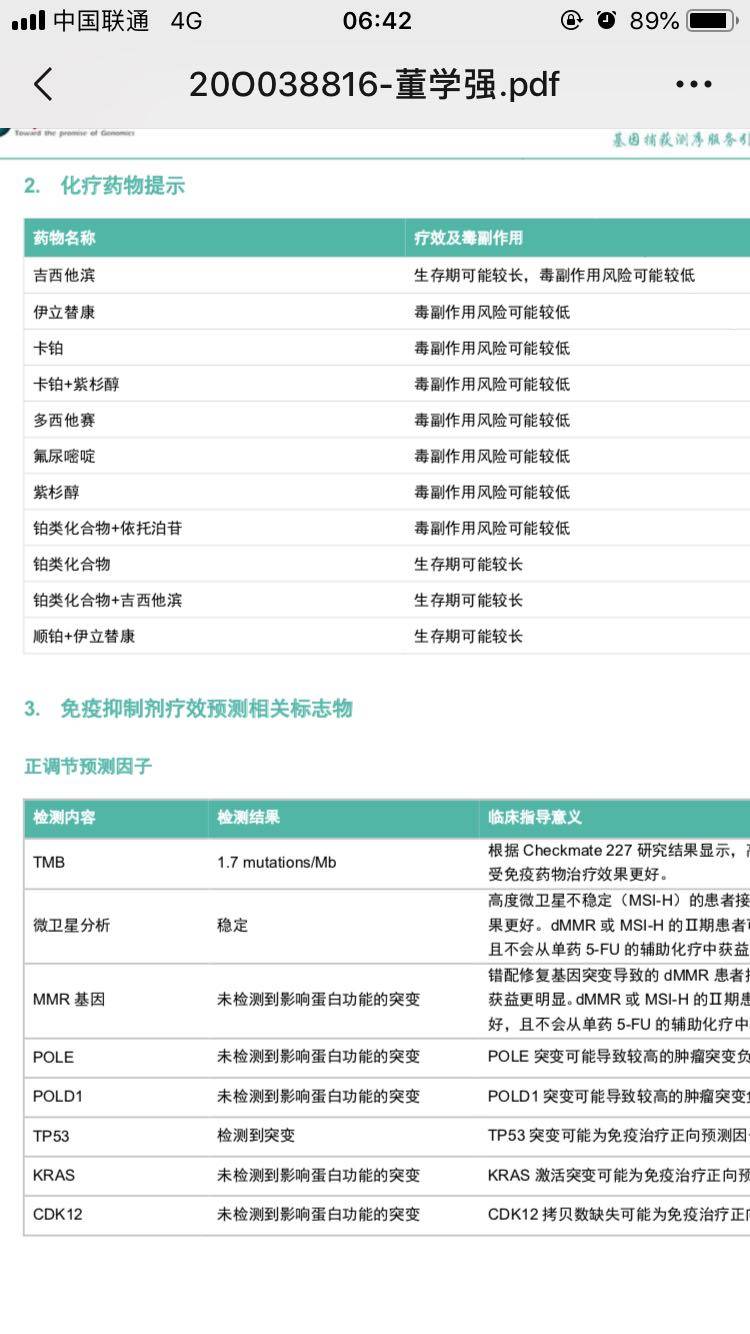This screenshot has height=1334, width=750.
Task: Tap the 药物名称 column header
Action: click(65, 238)
